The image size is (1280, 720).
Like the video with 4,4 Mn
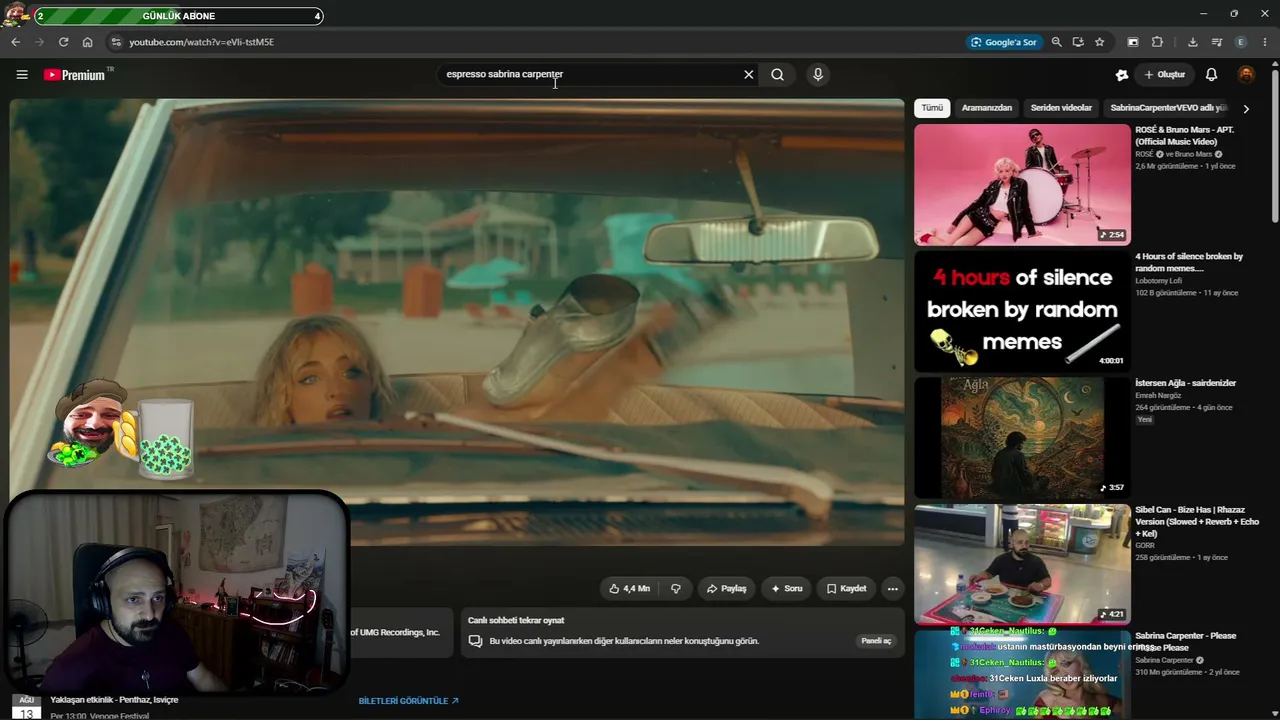pos(630,589)
